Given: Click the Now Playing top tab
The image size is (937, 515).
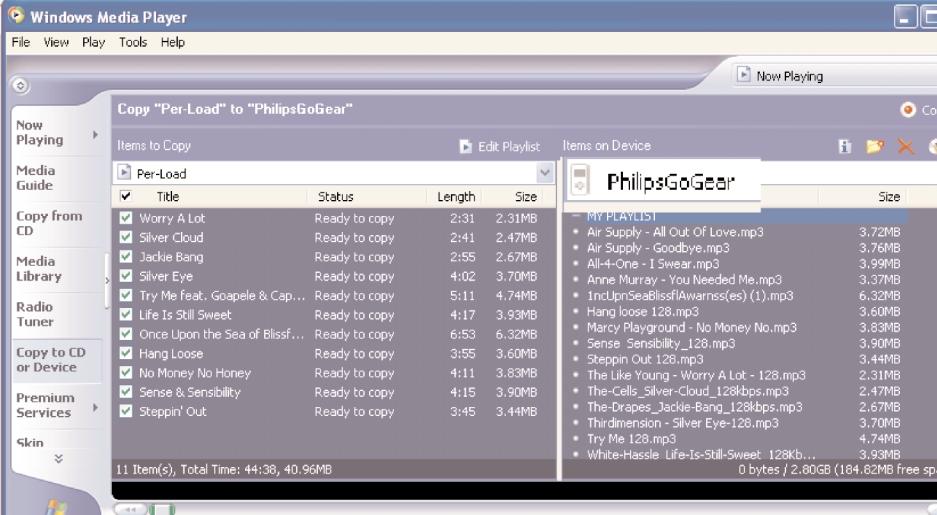Looking at the screenshot, I should (789, 76).
